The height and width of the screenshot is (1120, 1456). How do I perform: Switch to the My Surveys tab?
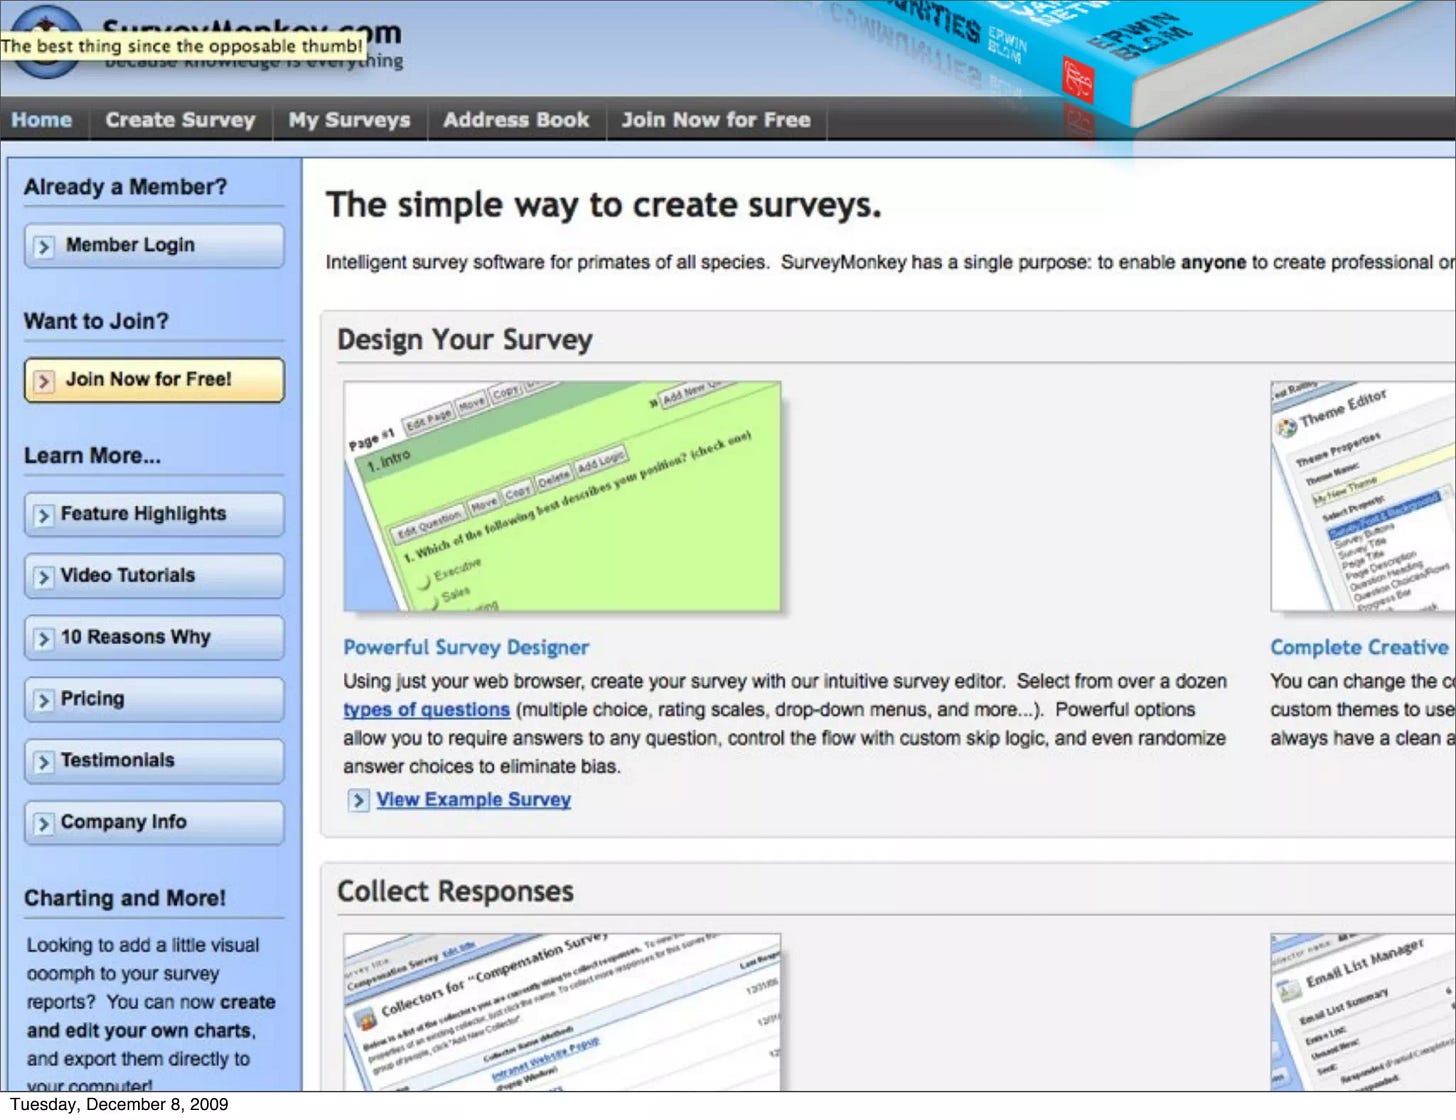point(348,120)
